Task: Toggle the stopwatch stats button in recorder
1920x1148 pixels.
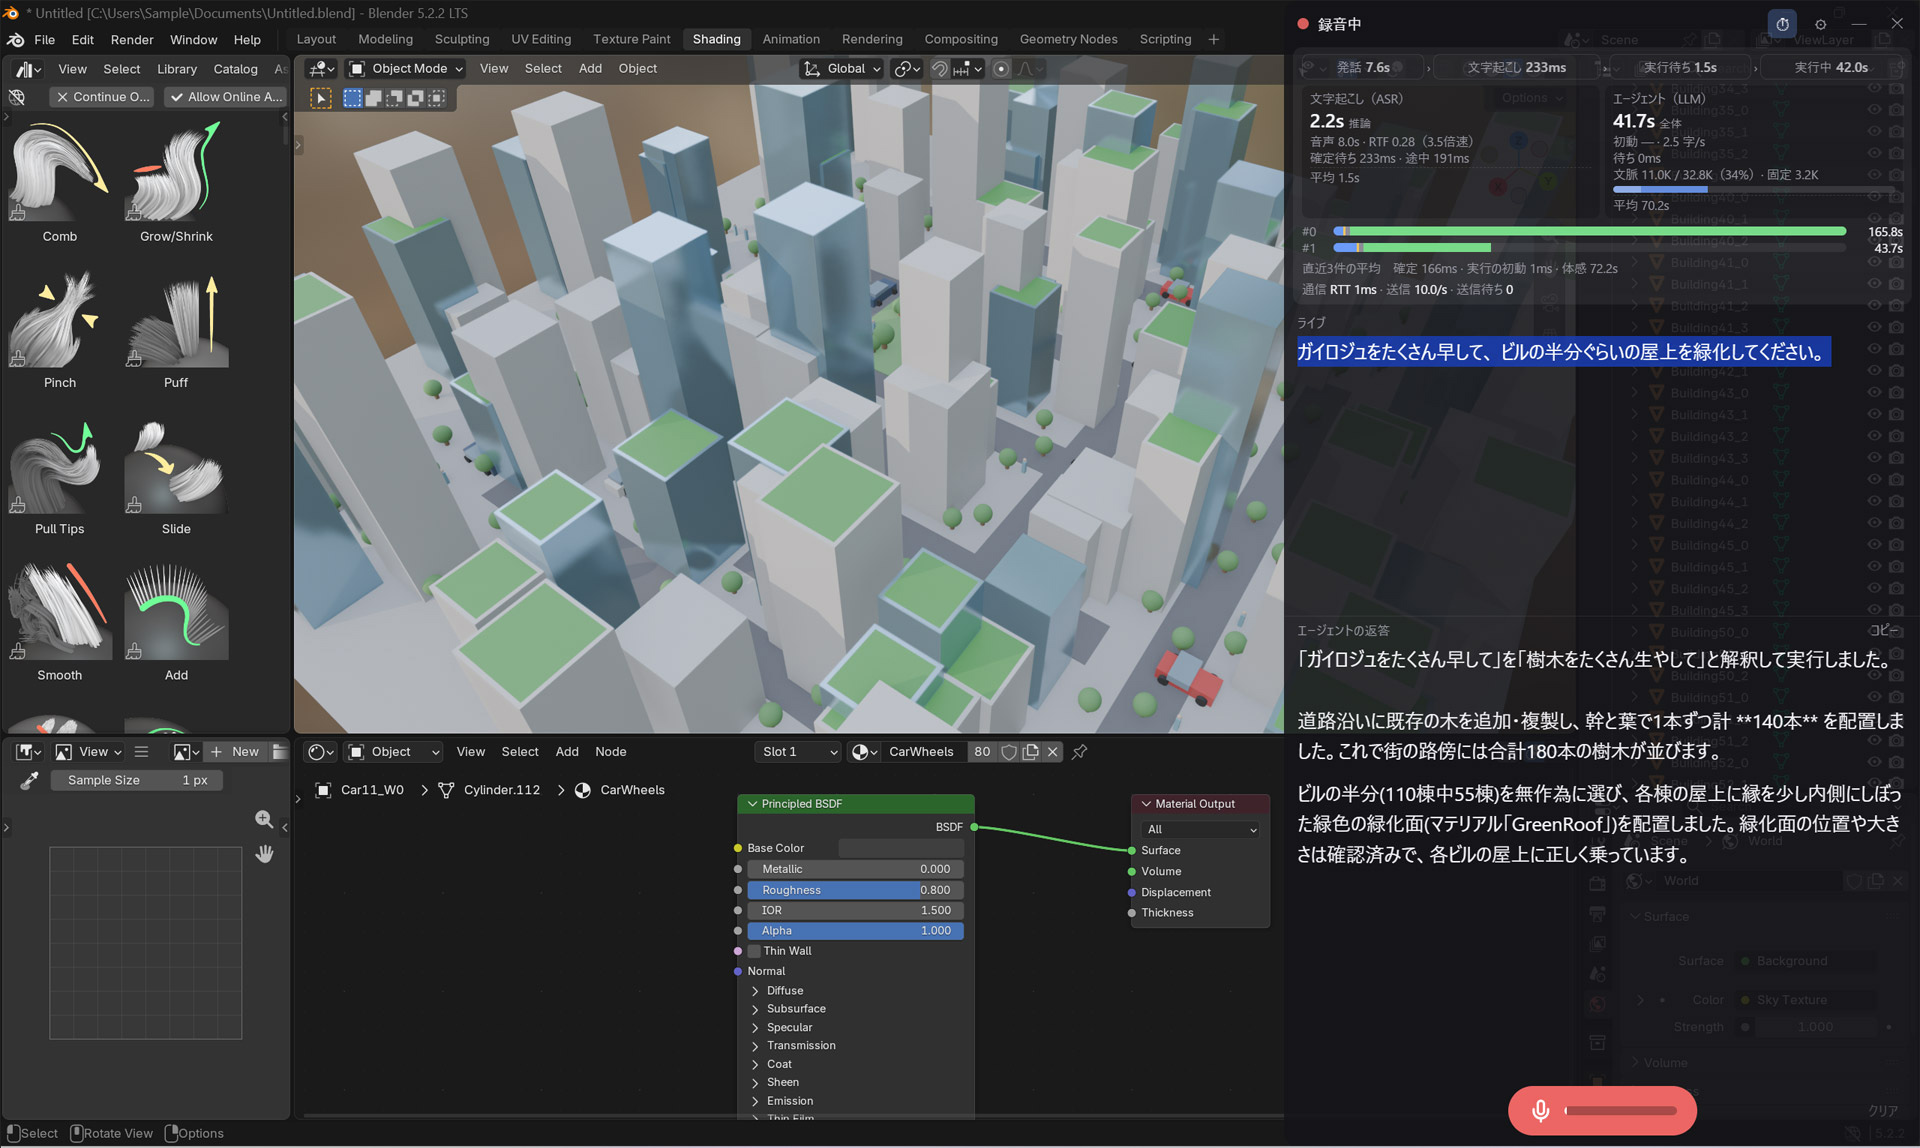Action: tap(1782, 24)
